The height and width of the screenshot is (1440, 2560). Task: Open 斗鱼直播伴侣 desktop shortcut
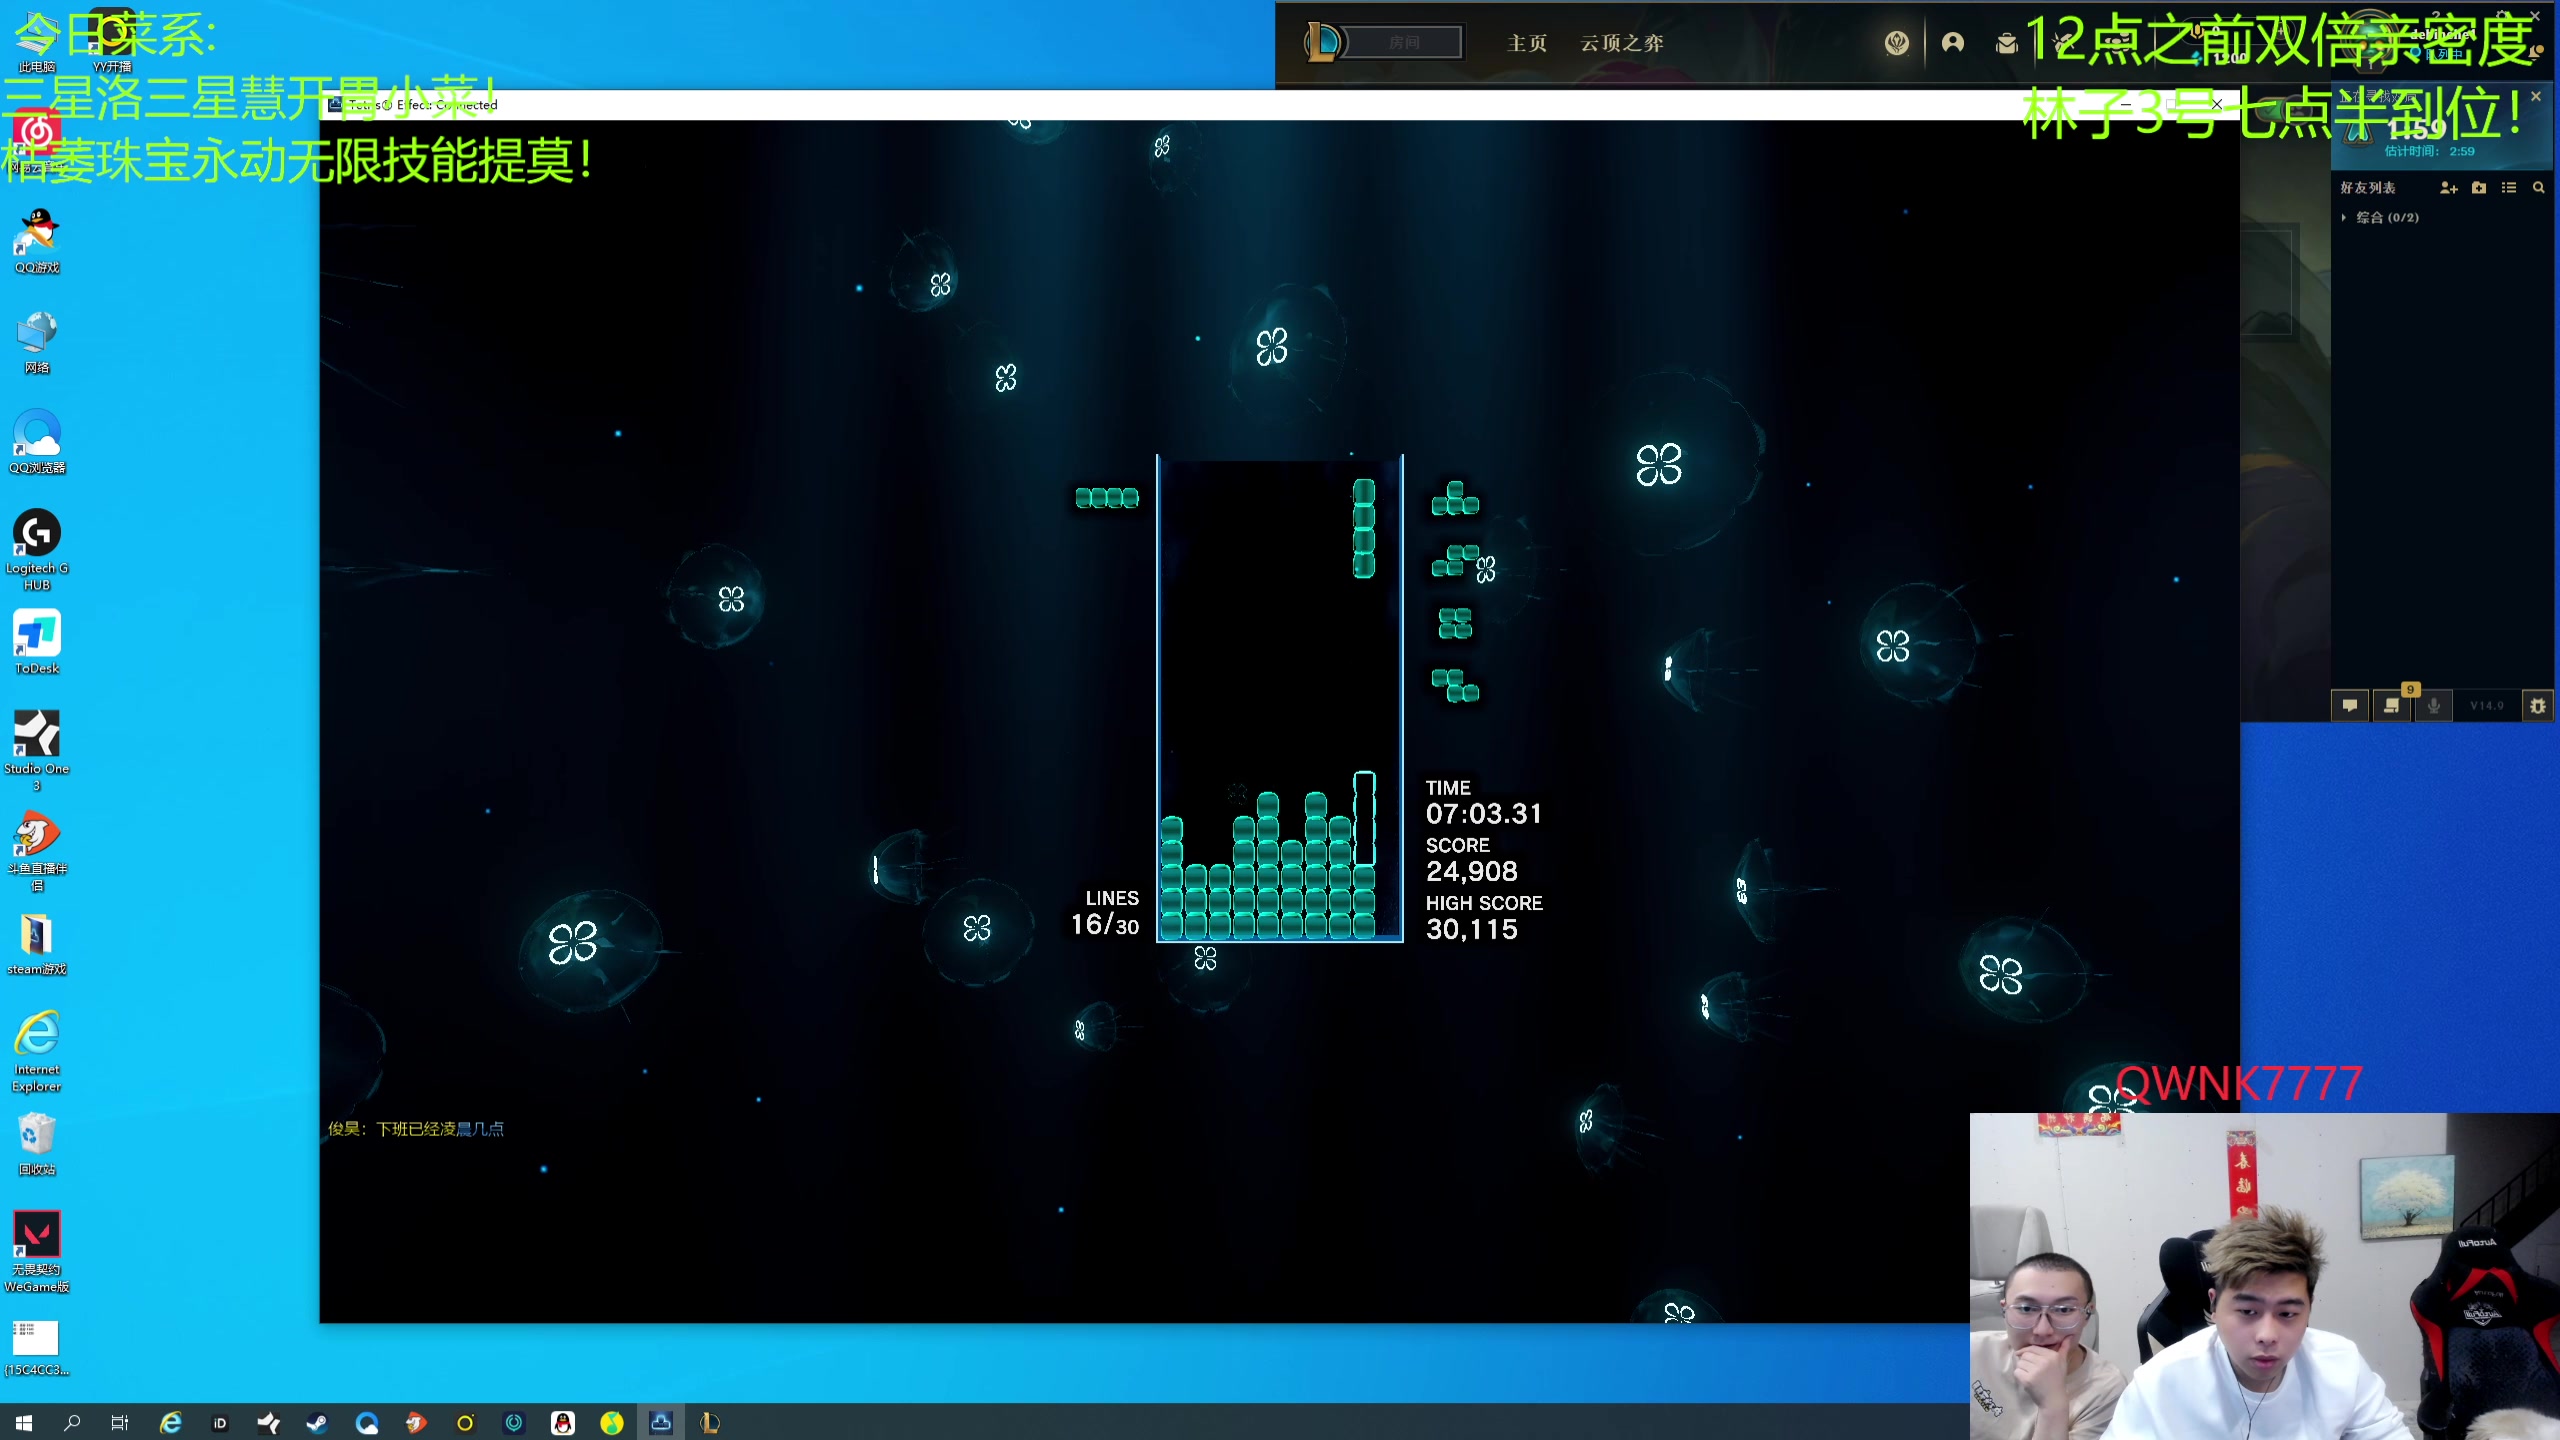pos(37,850)
